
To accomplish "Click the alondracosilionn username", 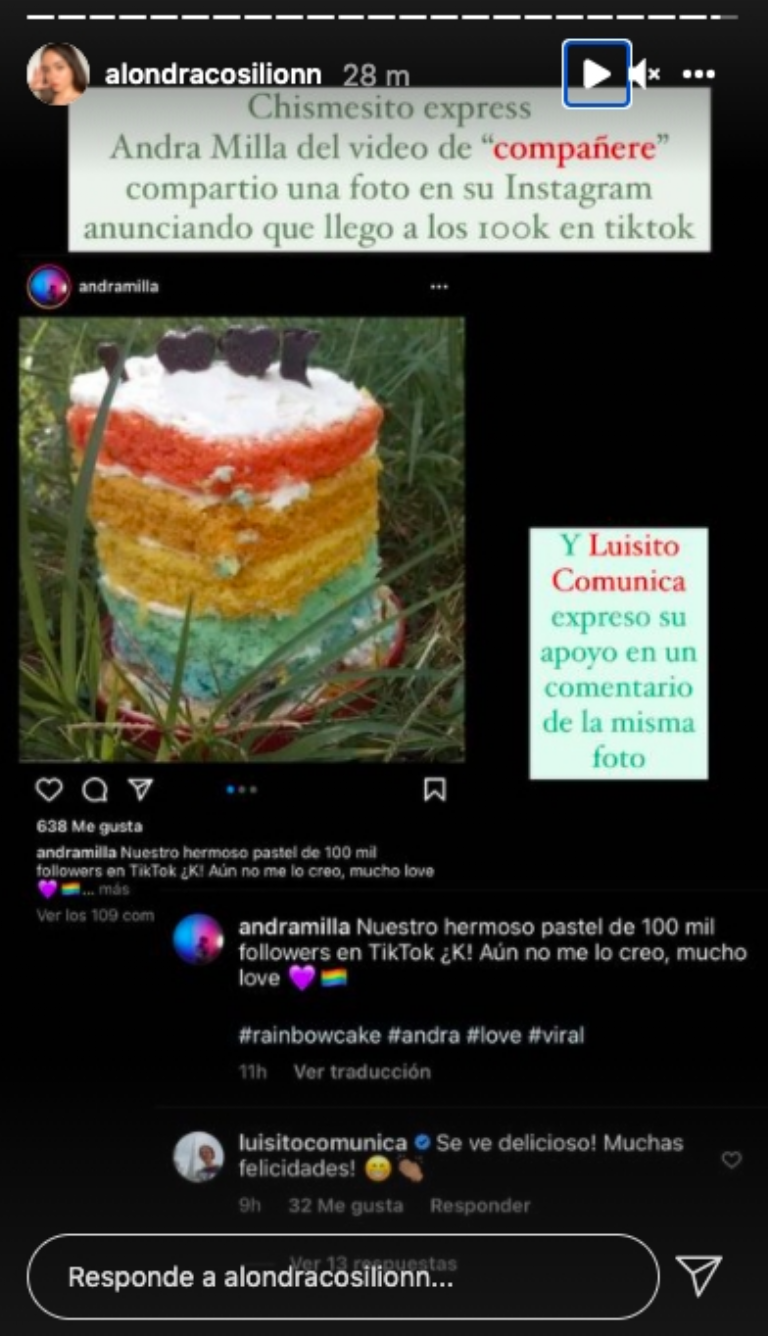I will (x=213, y=75).
